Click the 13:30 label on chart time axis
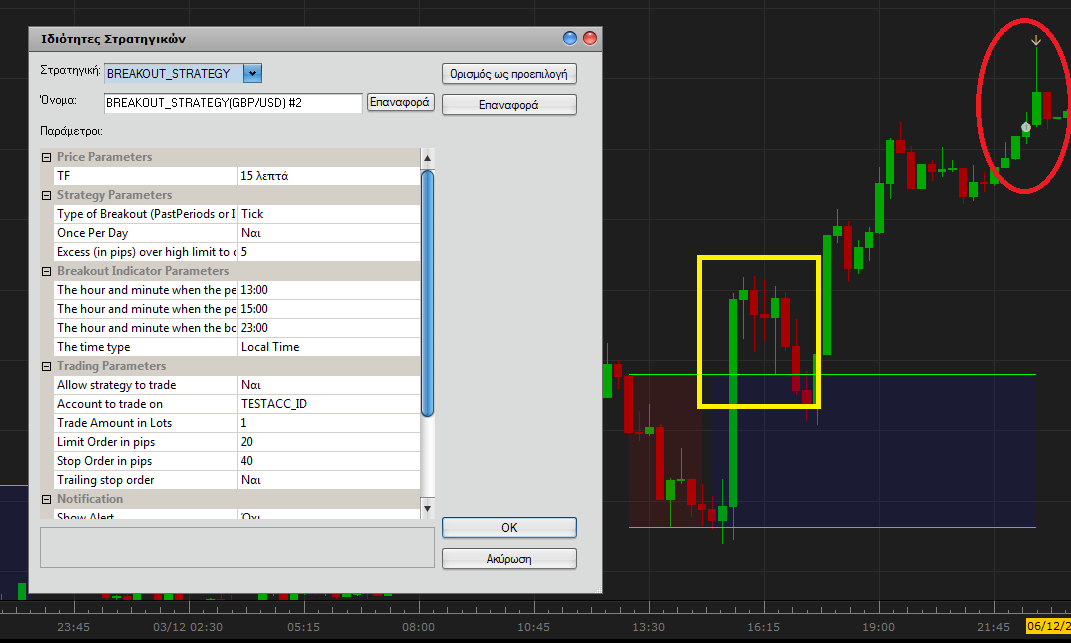 pos(648,627)
